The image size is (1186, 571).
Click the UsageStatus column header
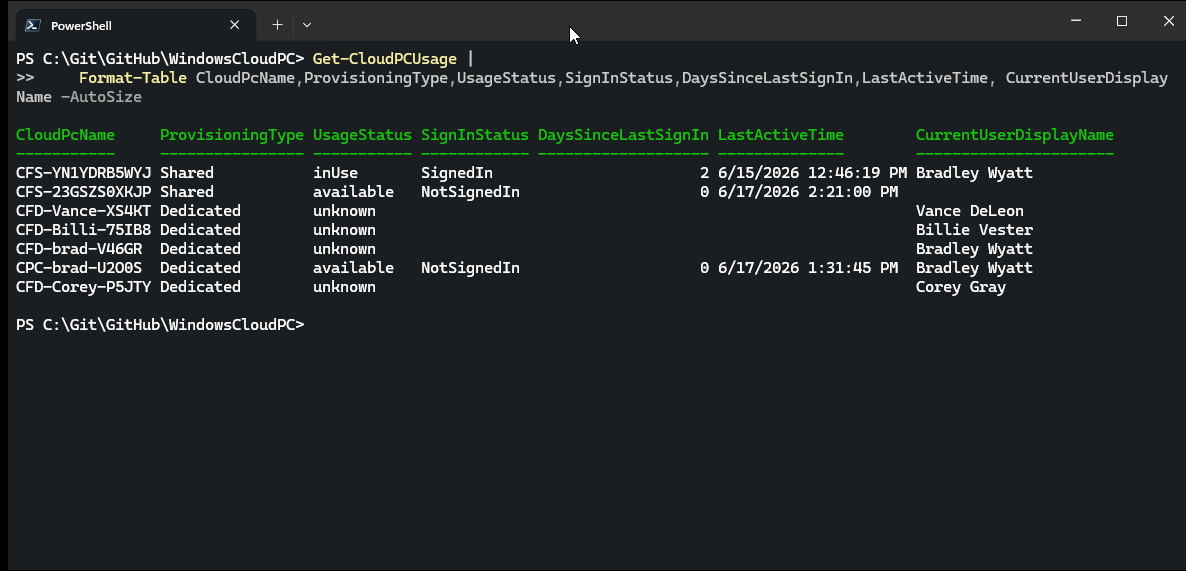(362, 135)
